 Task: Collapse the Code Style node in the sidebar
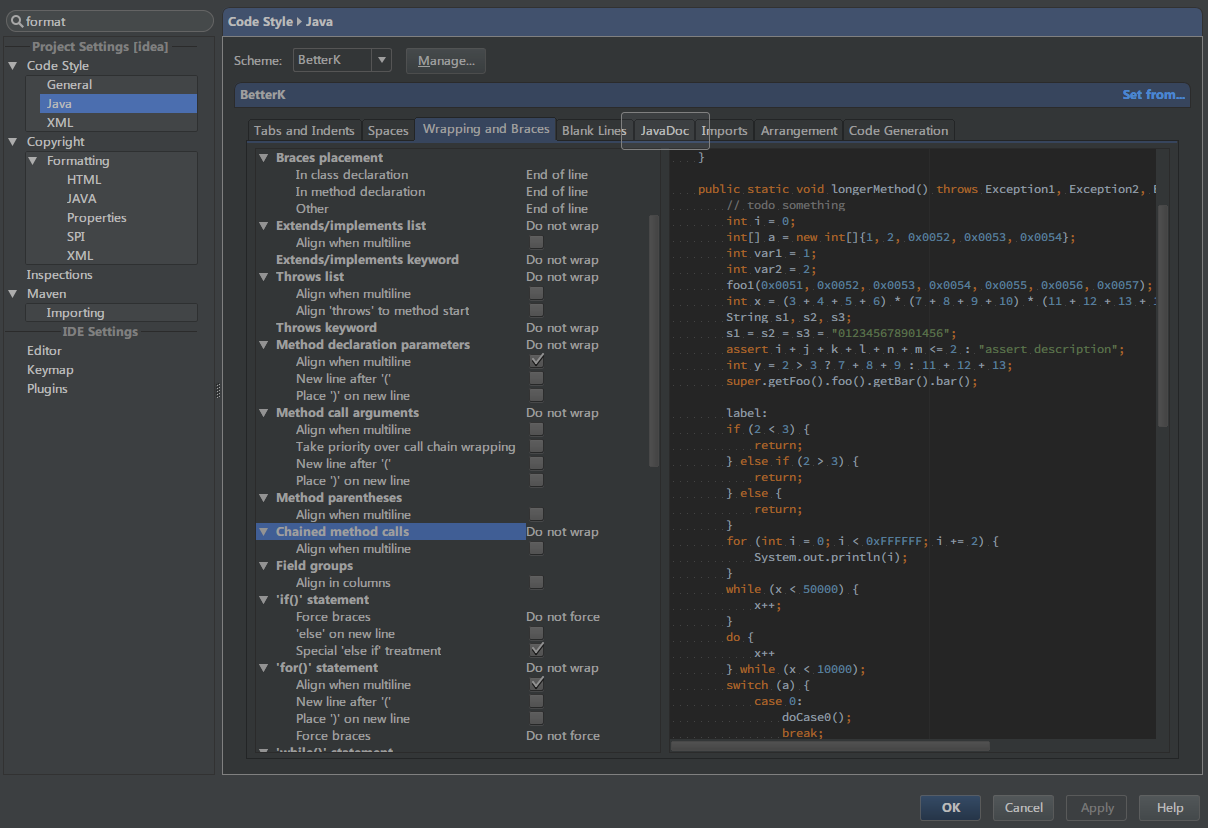coord(12,65)
